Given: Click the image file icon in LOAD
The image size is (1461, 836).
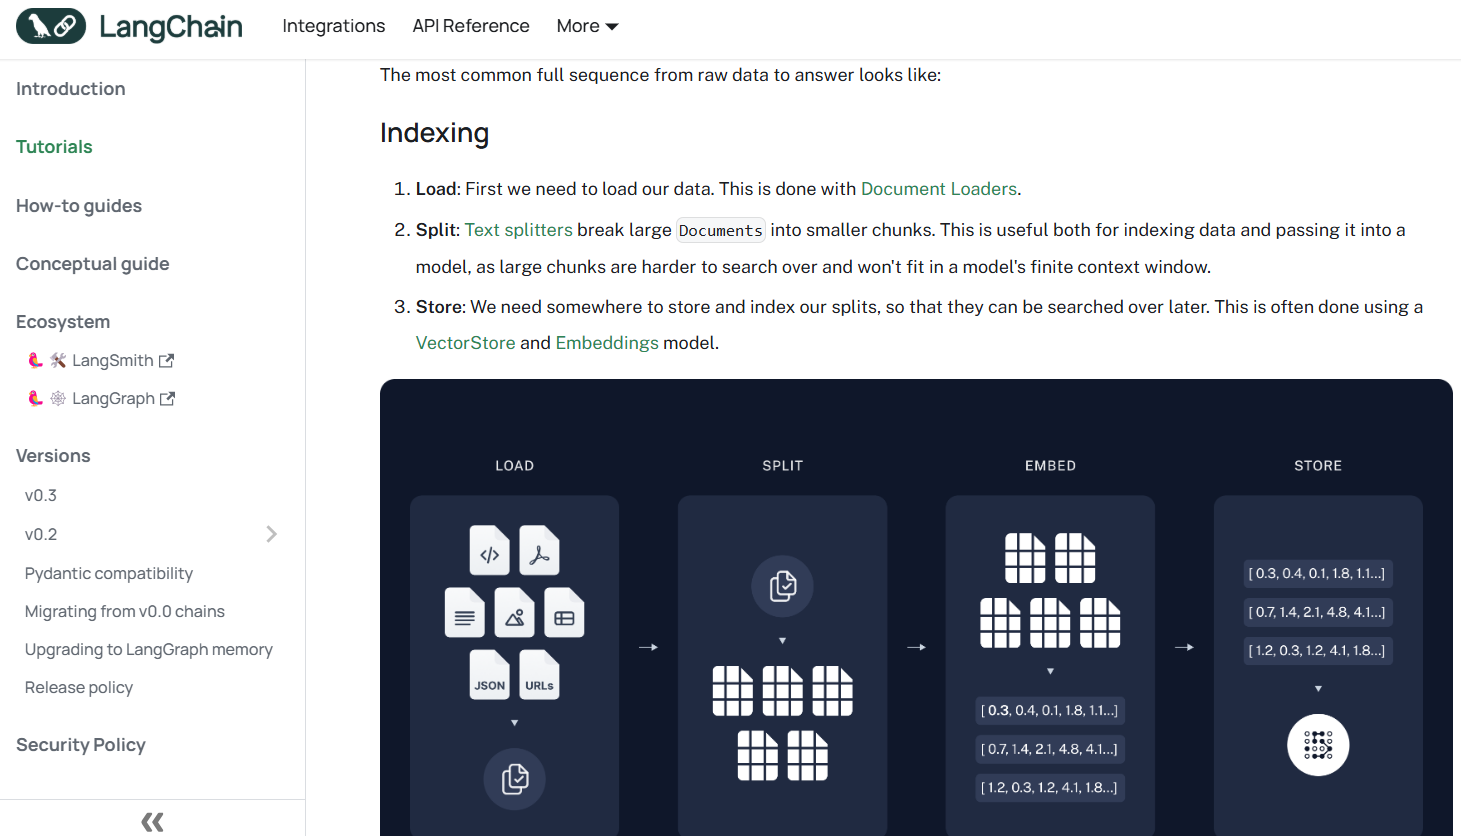Looking at the screenshot, I should [x=515, y=613].
